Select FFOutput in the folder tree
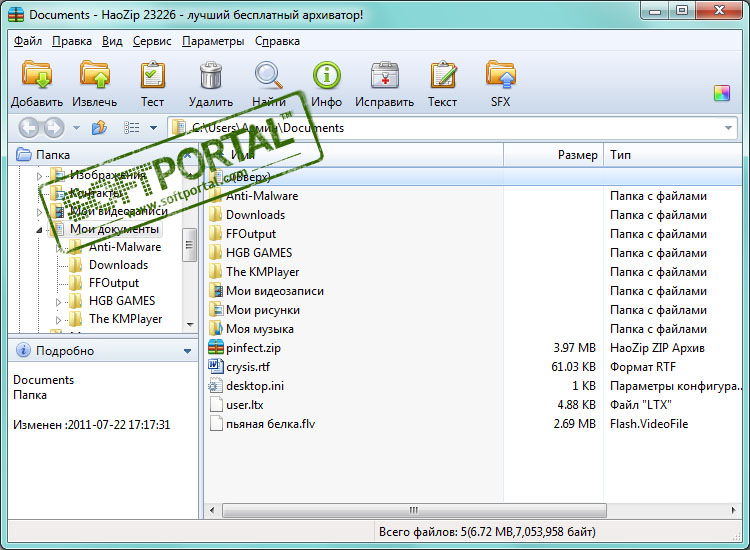This screenshot has height=550, width=750. click(114, 283)
